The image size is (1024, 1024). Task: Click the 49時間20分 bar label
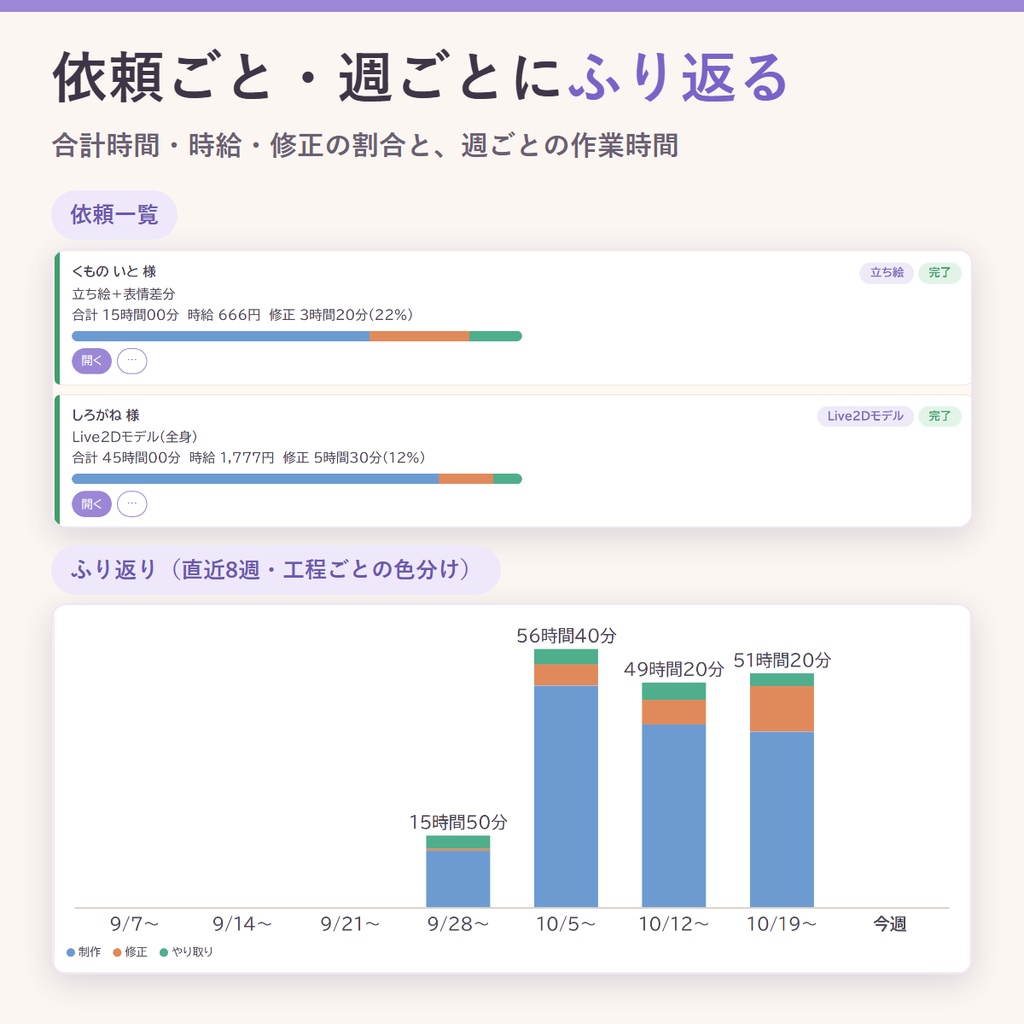(674, 669)
